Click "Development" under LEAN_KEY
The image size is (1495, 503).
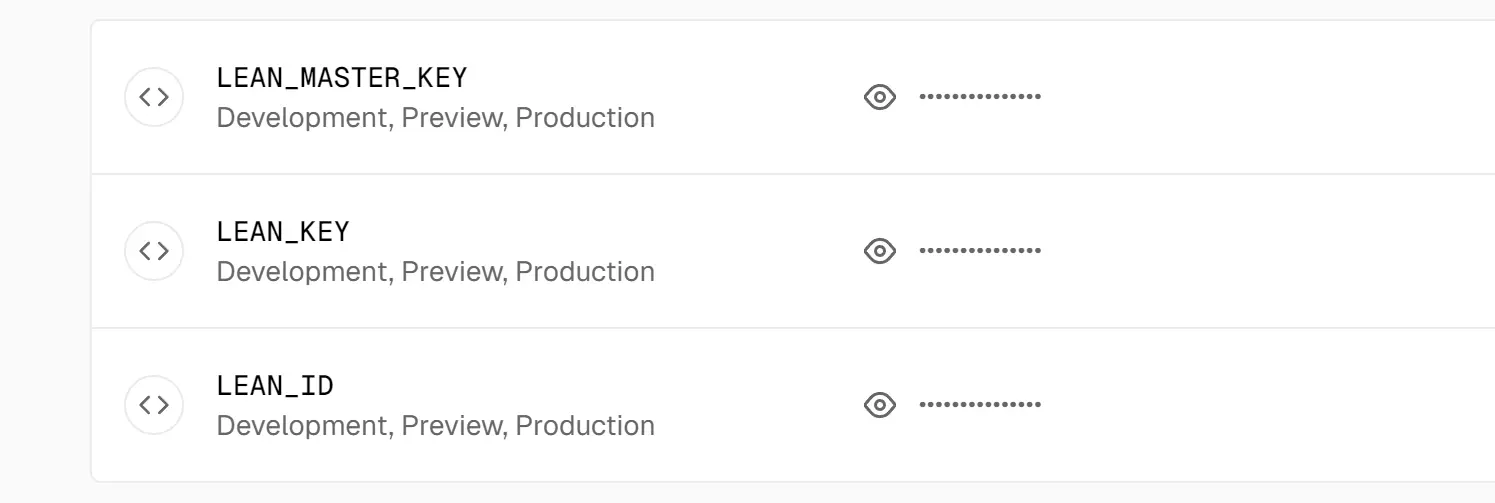click(x=301, y=272)
